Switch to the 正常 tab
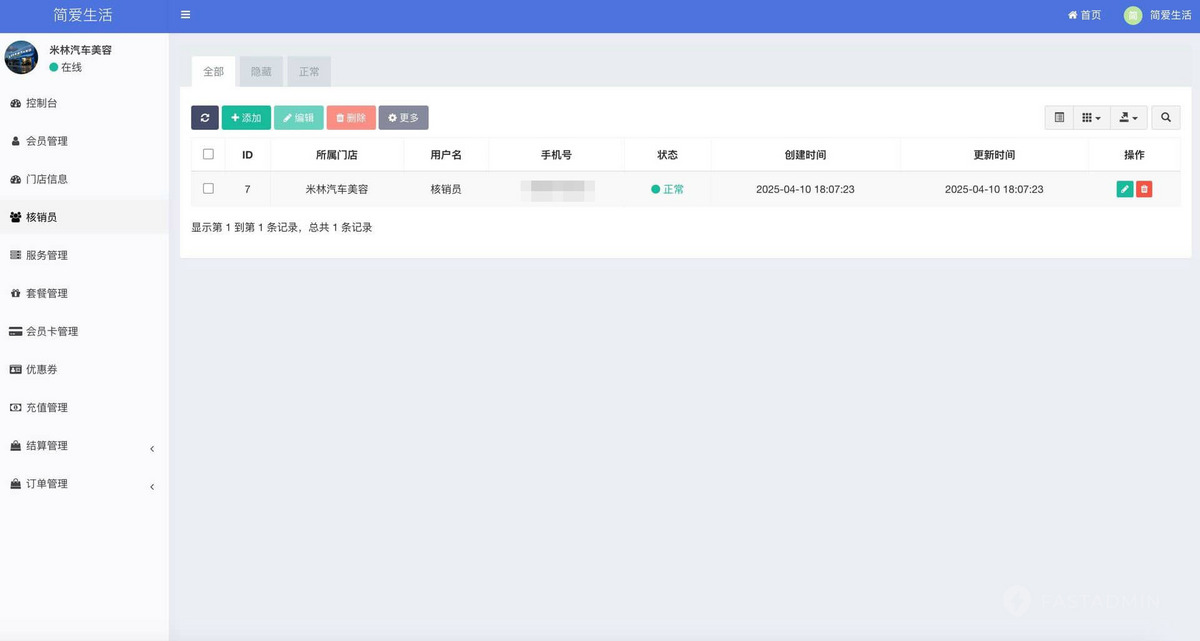Image resolution: width=1200 pixels, height=641 pixels. coord(308,71)
